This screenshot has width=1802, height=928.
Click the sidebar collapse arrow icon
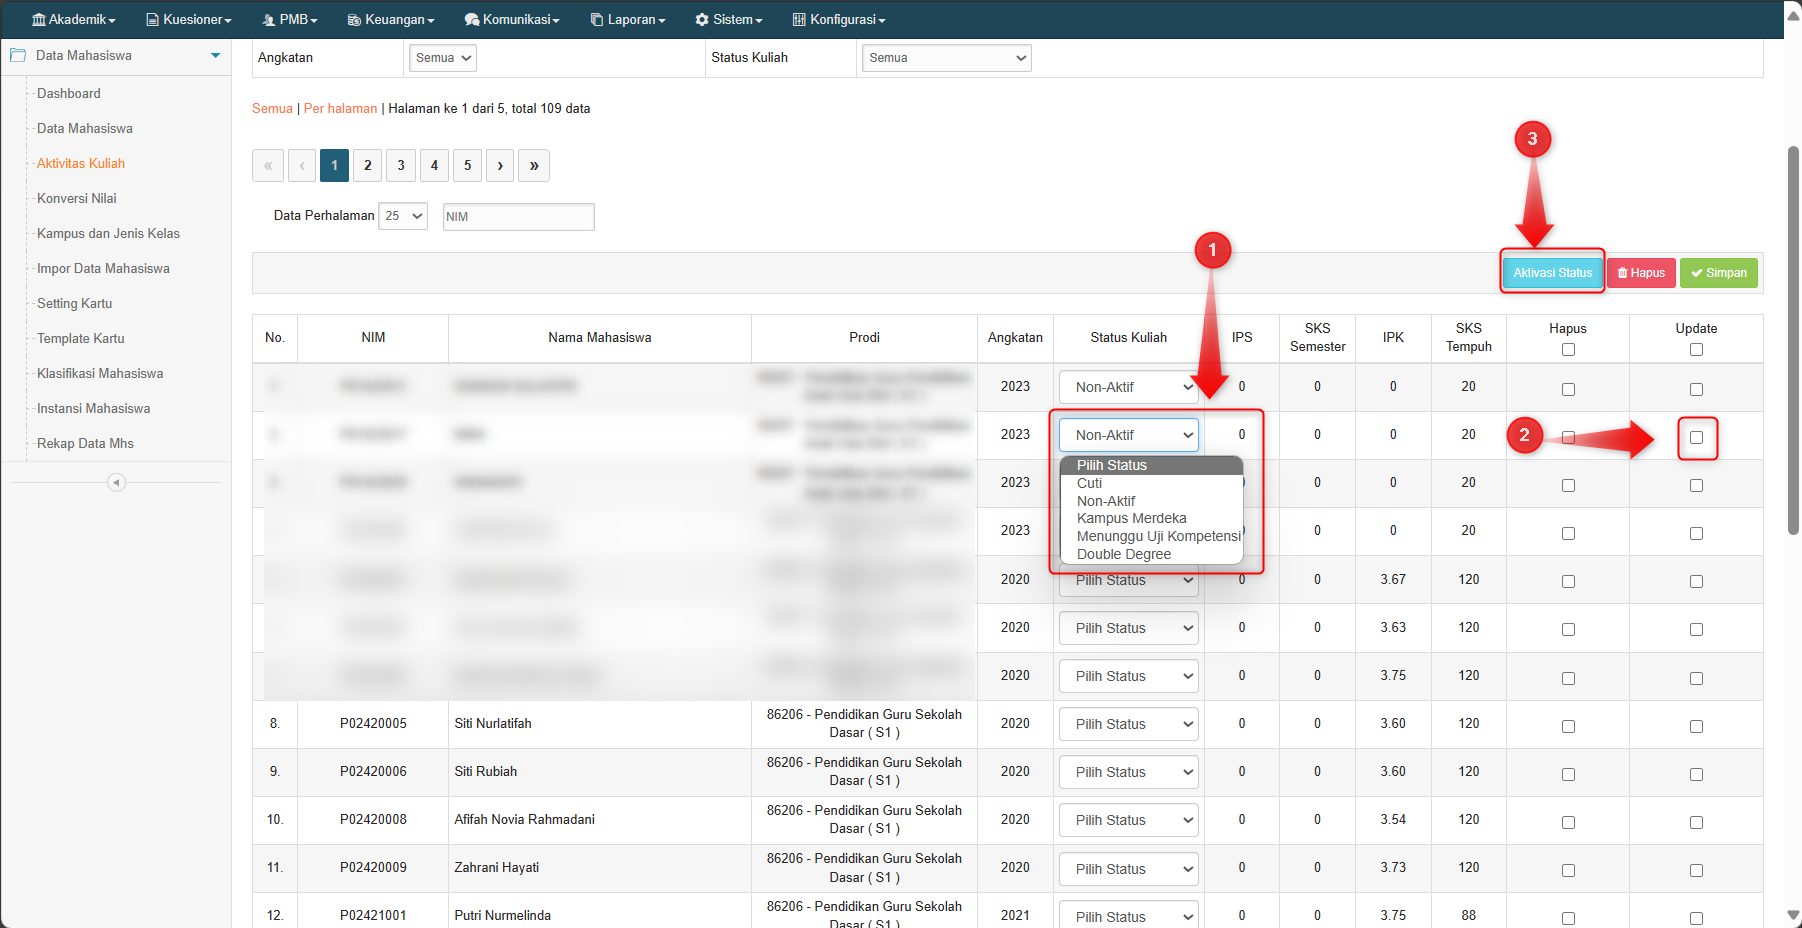[x=116, y=483]
